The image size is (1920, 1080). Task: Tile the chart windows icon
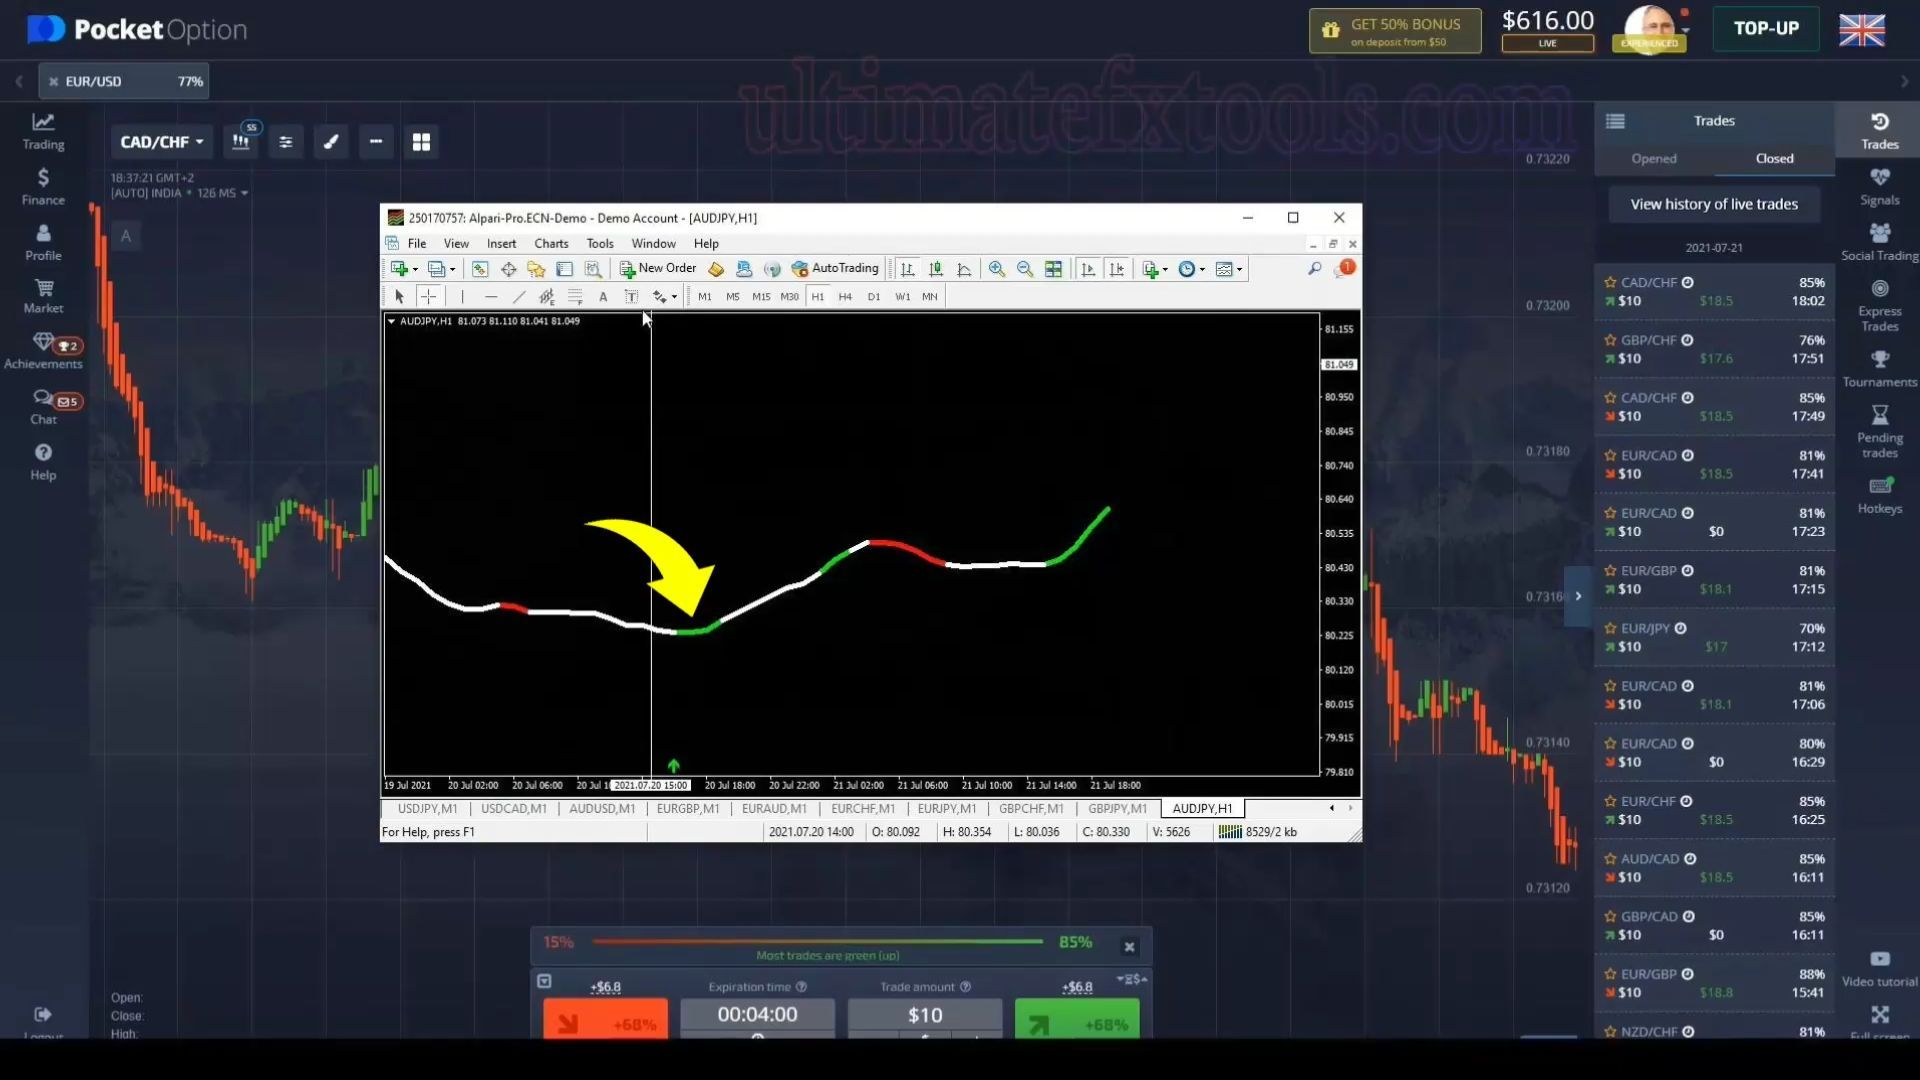click(x=1053, y=269)
